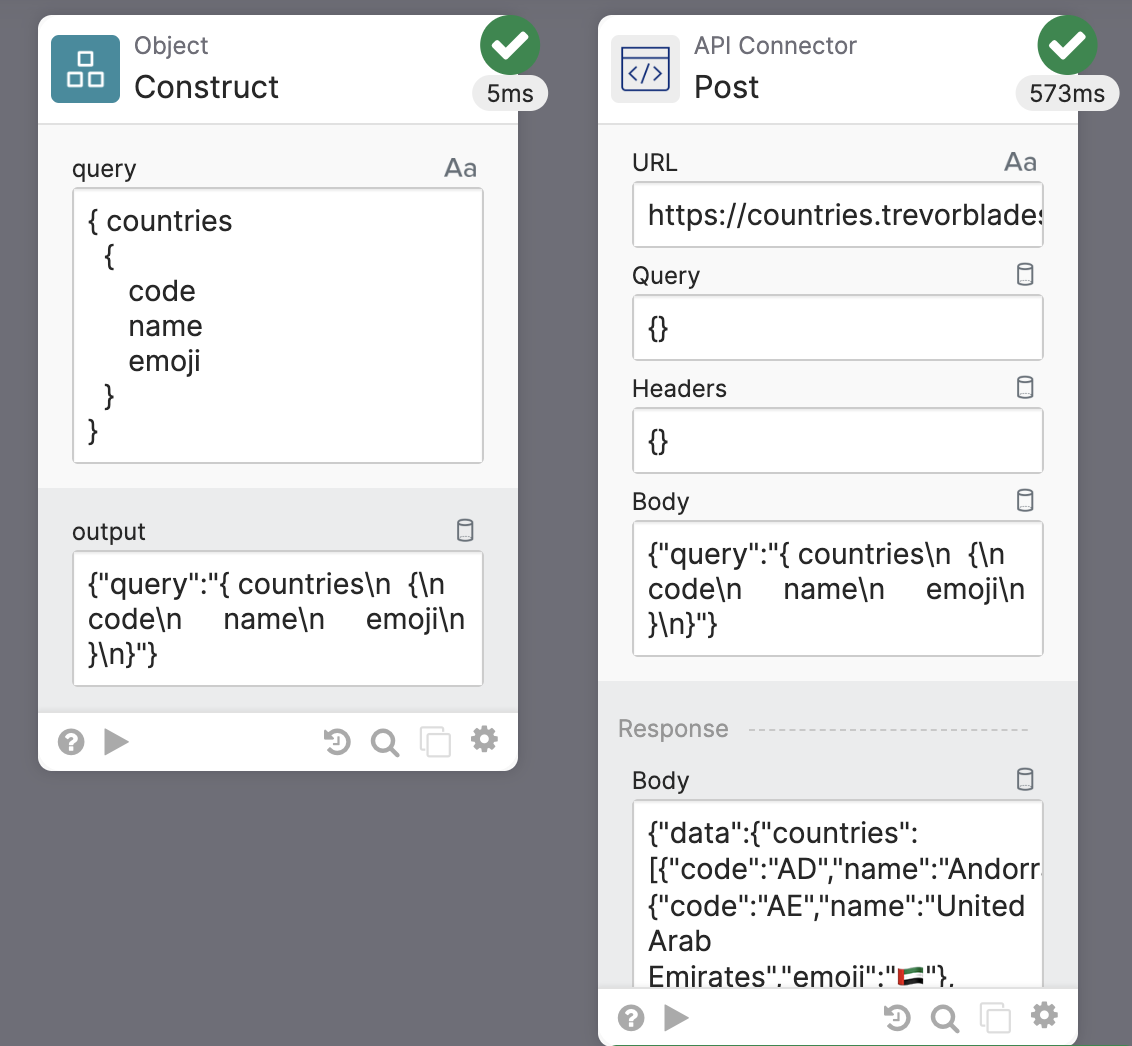This screenshot has width=1132, height=1046.
Task: Click into the URL input field
Action: point(838,214)
